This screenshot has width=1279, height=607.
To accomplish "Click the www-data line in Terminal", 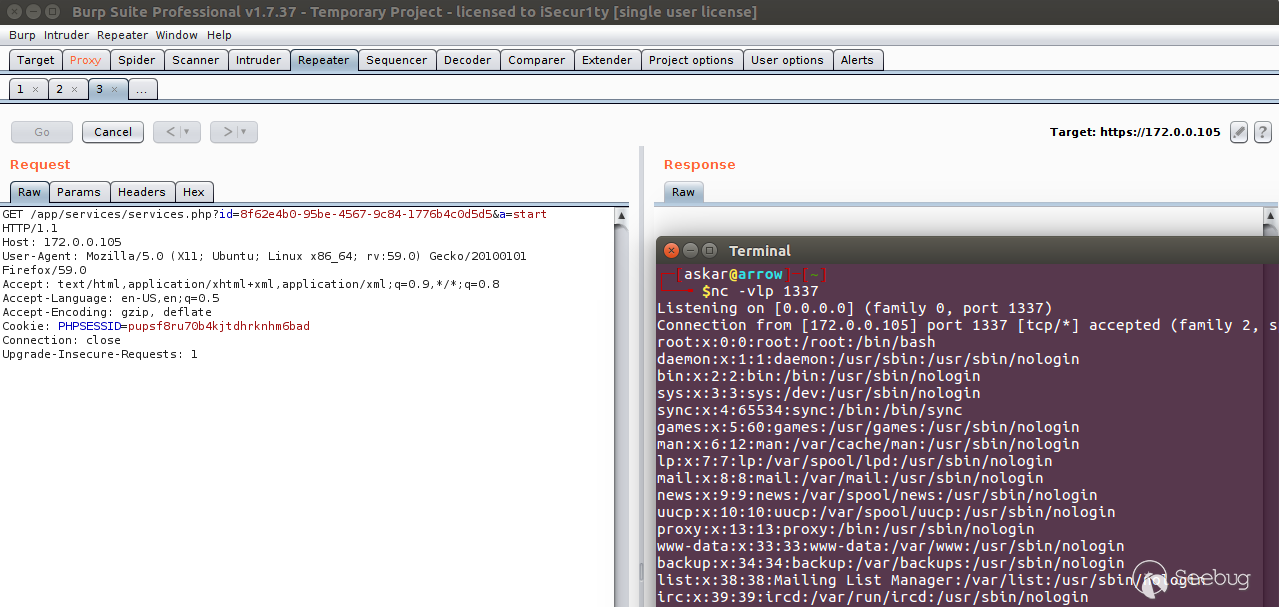I will (x=890, y=546).
